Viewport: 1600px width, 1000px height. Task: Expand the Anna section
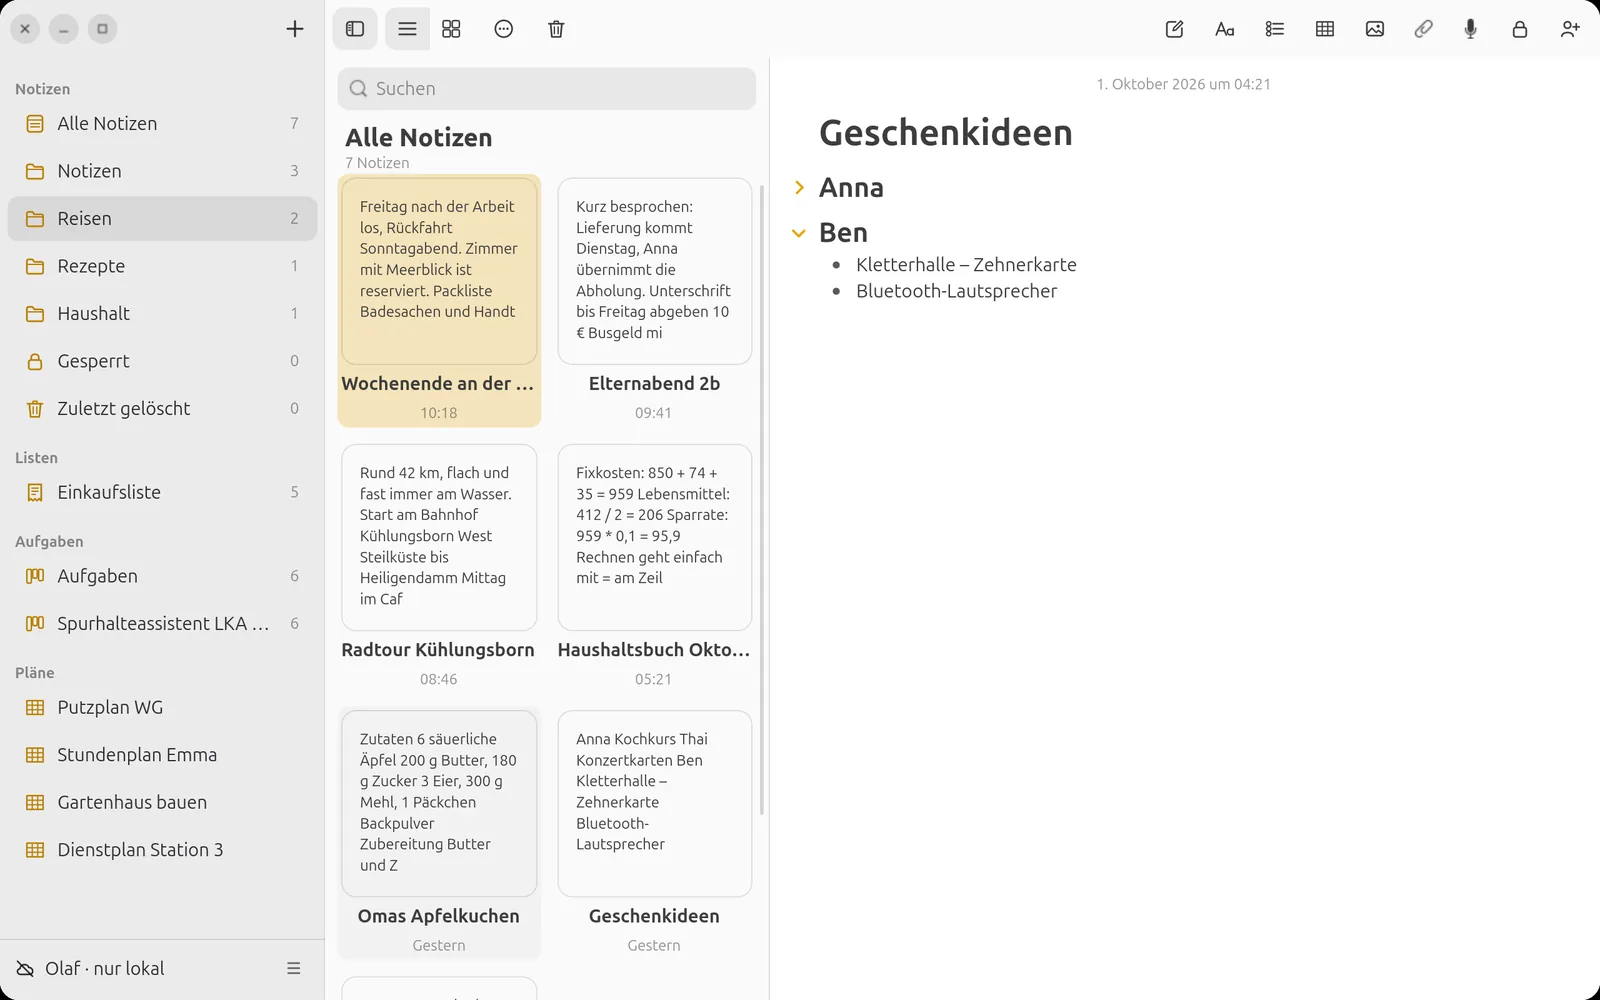pos(799,187)
